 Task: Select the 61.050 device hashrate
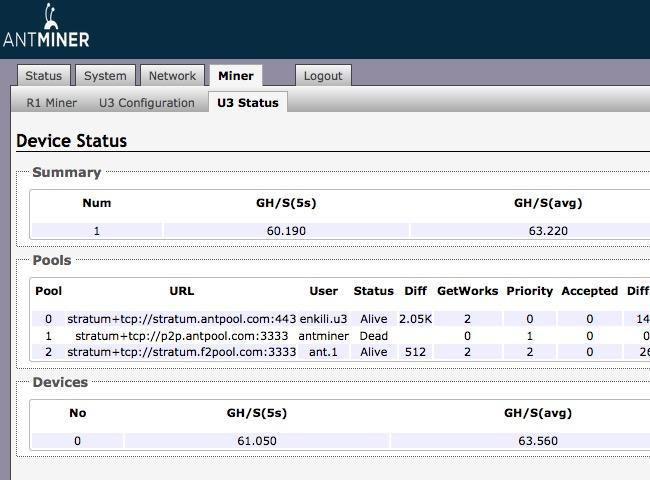coord(257,441)
